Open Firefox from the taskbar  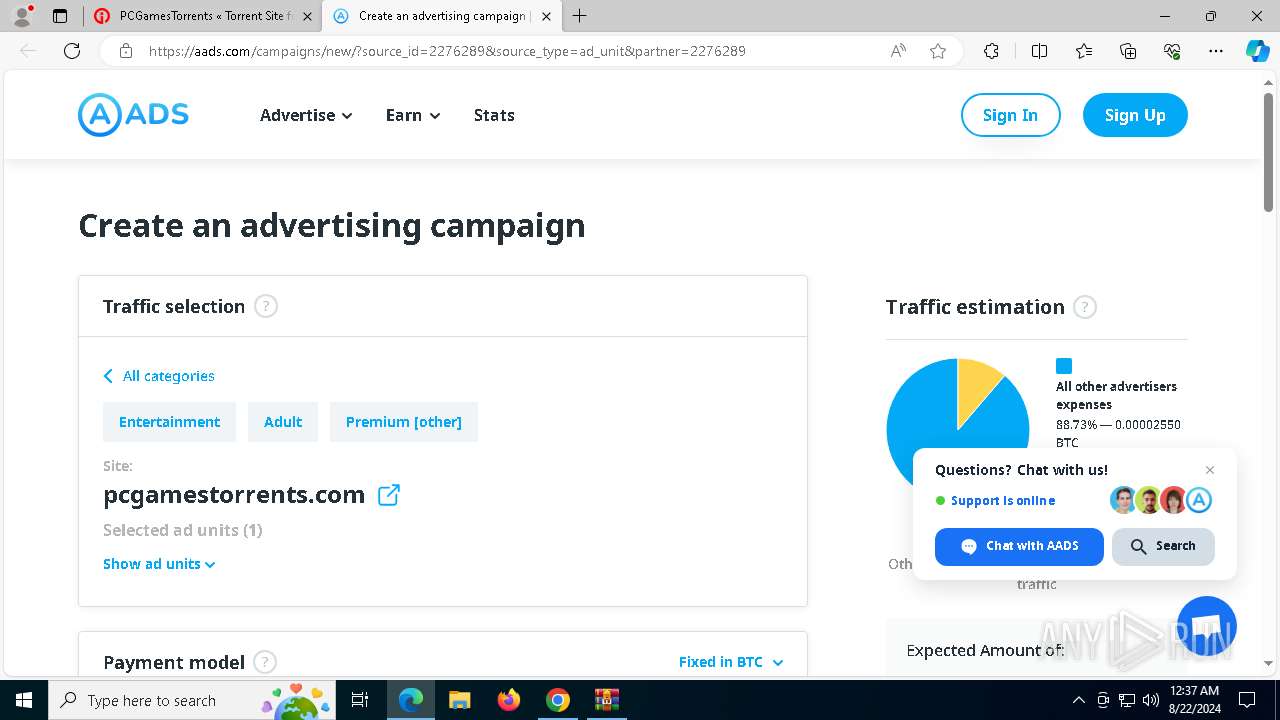pyautogui.click(x=509, y=700)
